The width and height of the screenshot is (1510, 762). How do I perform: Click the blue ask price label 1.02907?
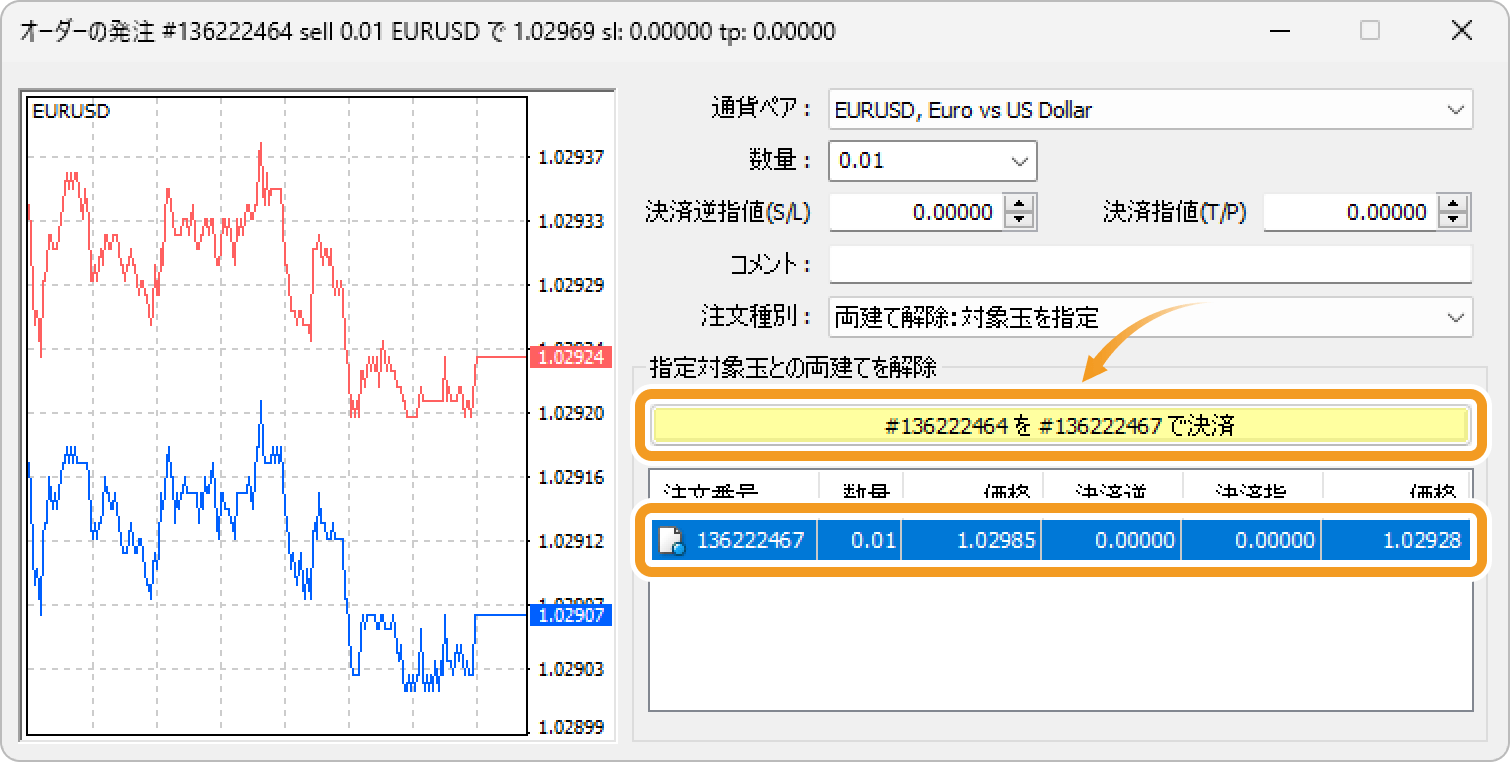coord(570,617)
